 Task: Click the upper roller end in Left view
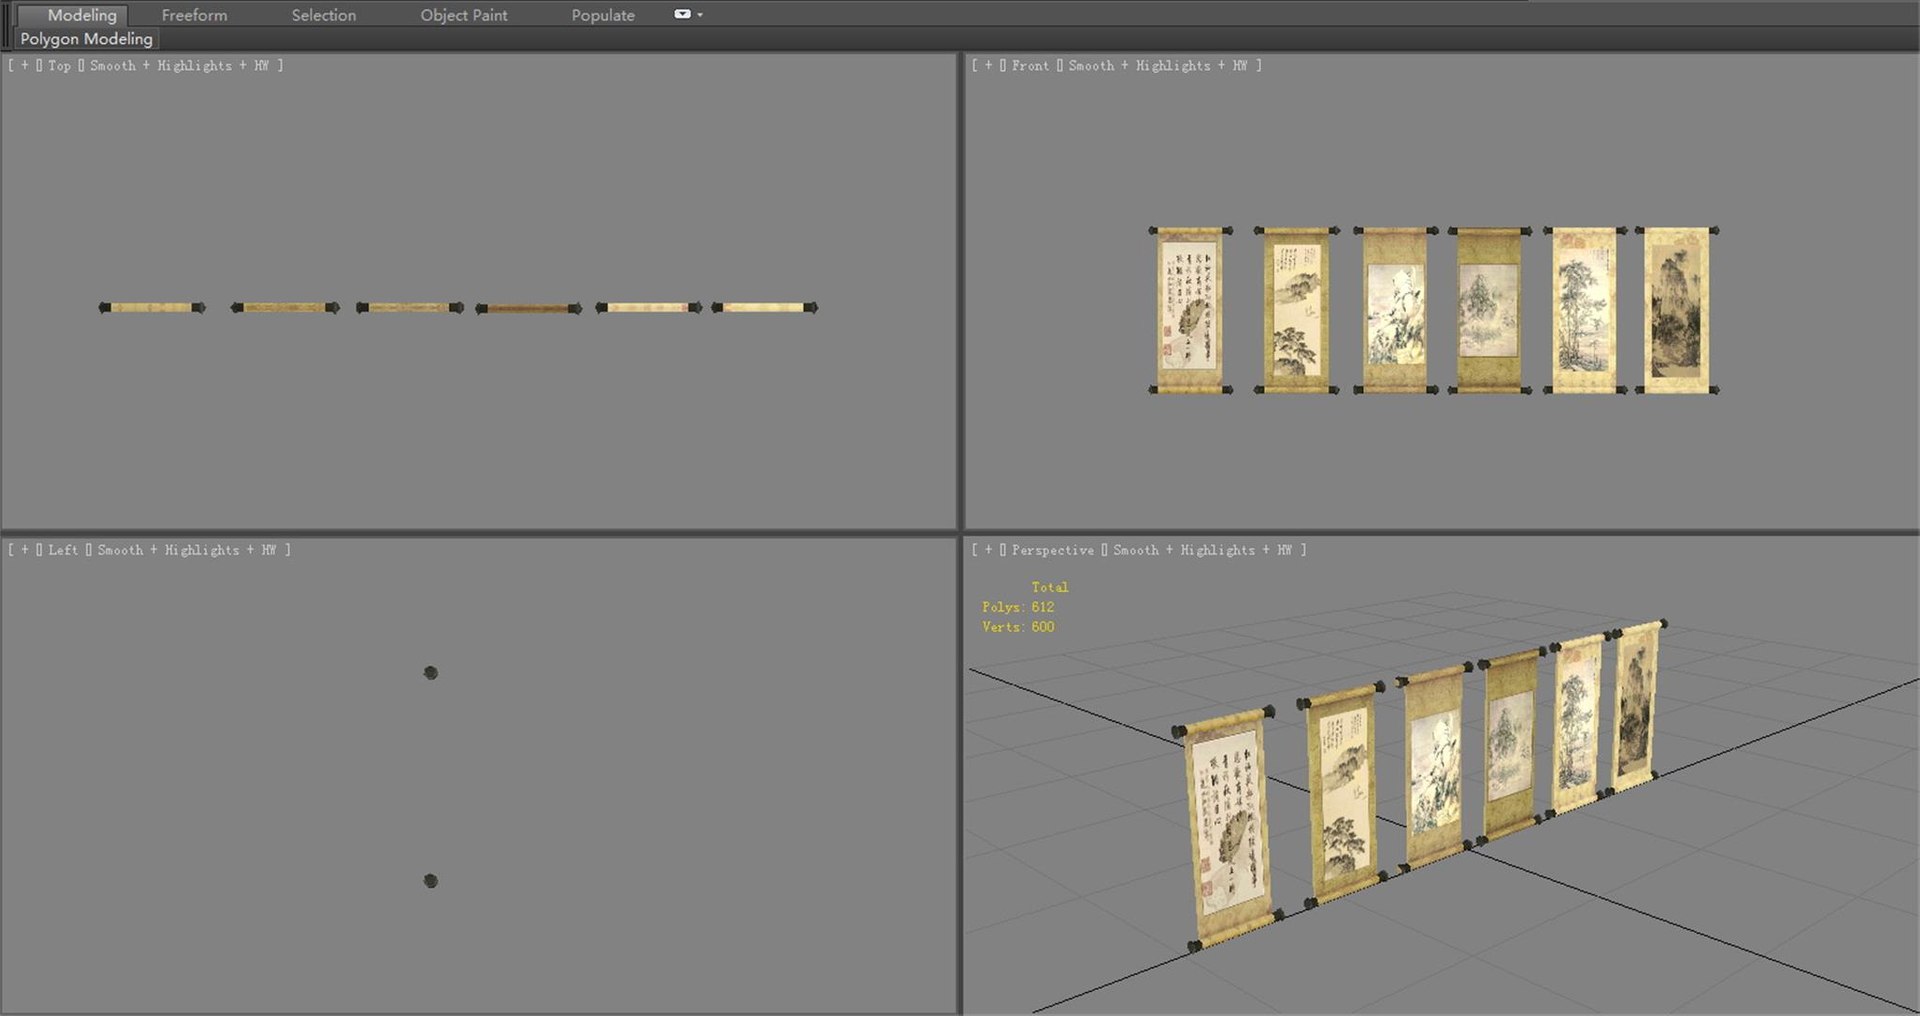430,673
